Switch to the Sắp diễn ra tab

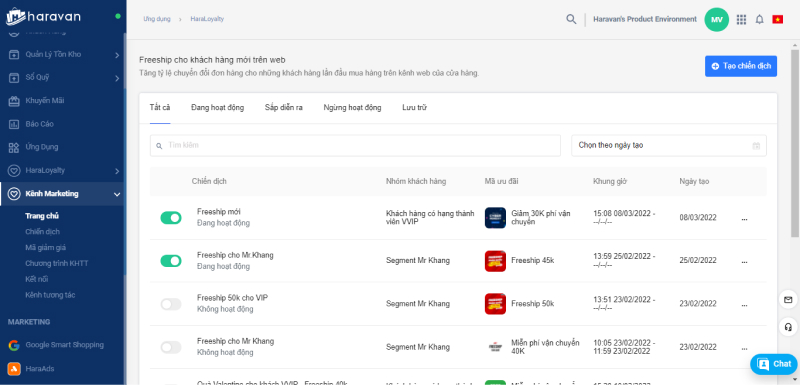[x=284, y=108]
